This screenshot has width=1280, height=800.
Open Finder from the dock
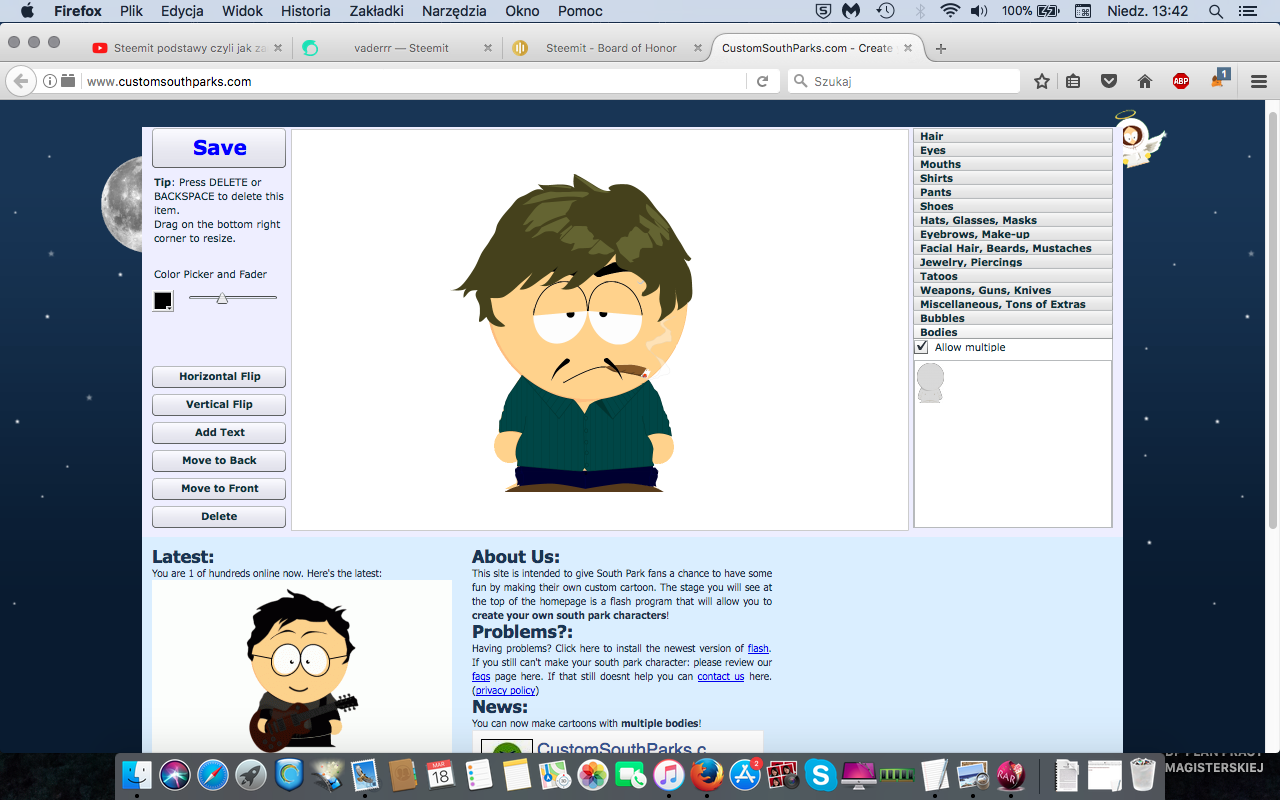coord(137,775)
